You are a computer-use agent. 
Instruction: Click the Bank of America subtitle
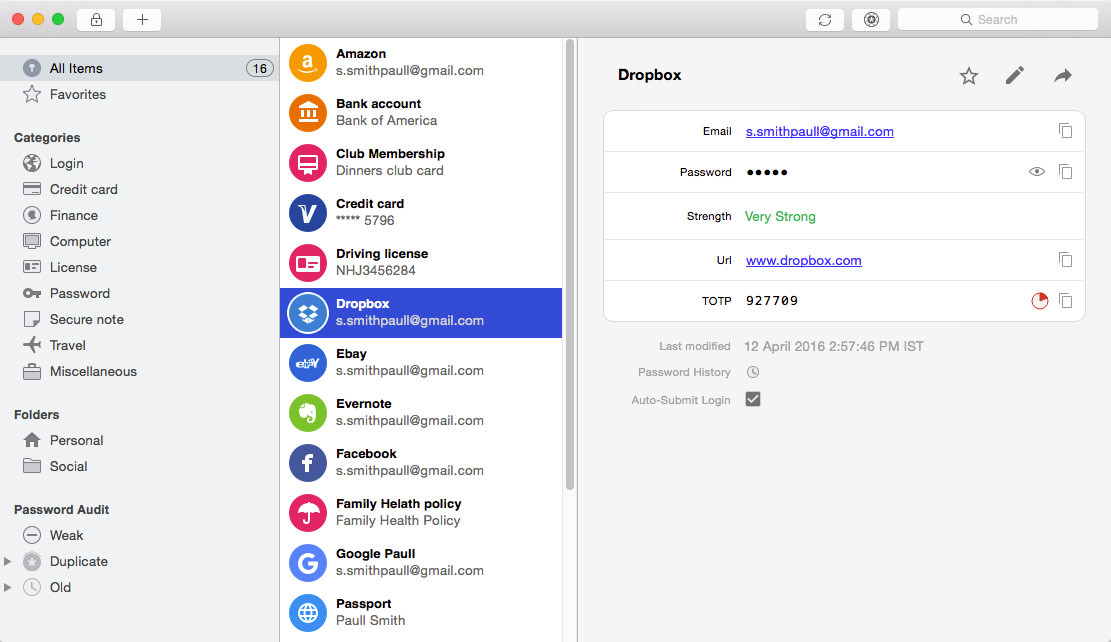tap(386, 120)
